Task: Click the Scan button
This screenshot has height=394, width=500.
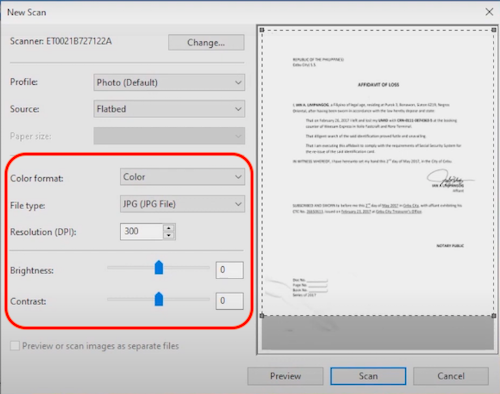Action: 368,376
